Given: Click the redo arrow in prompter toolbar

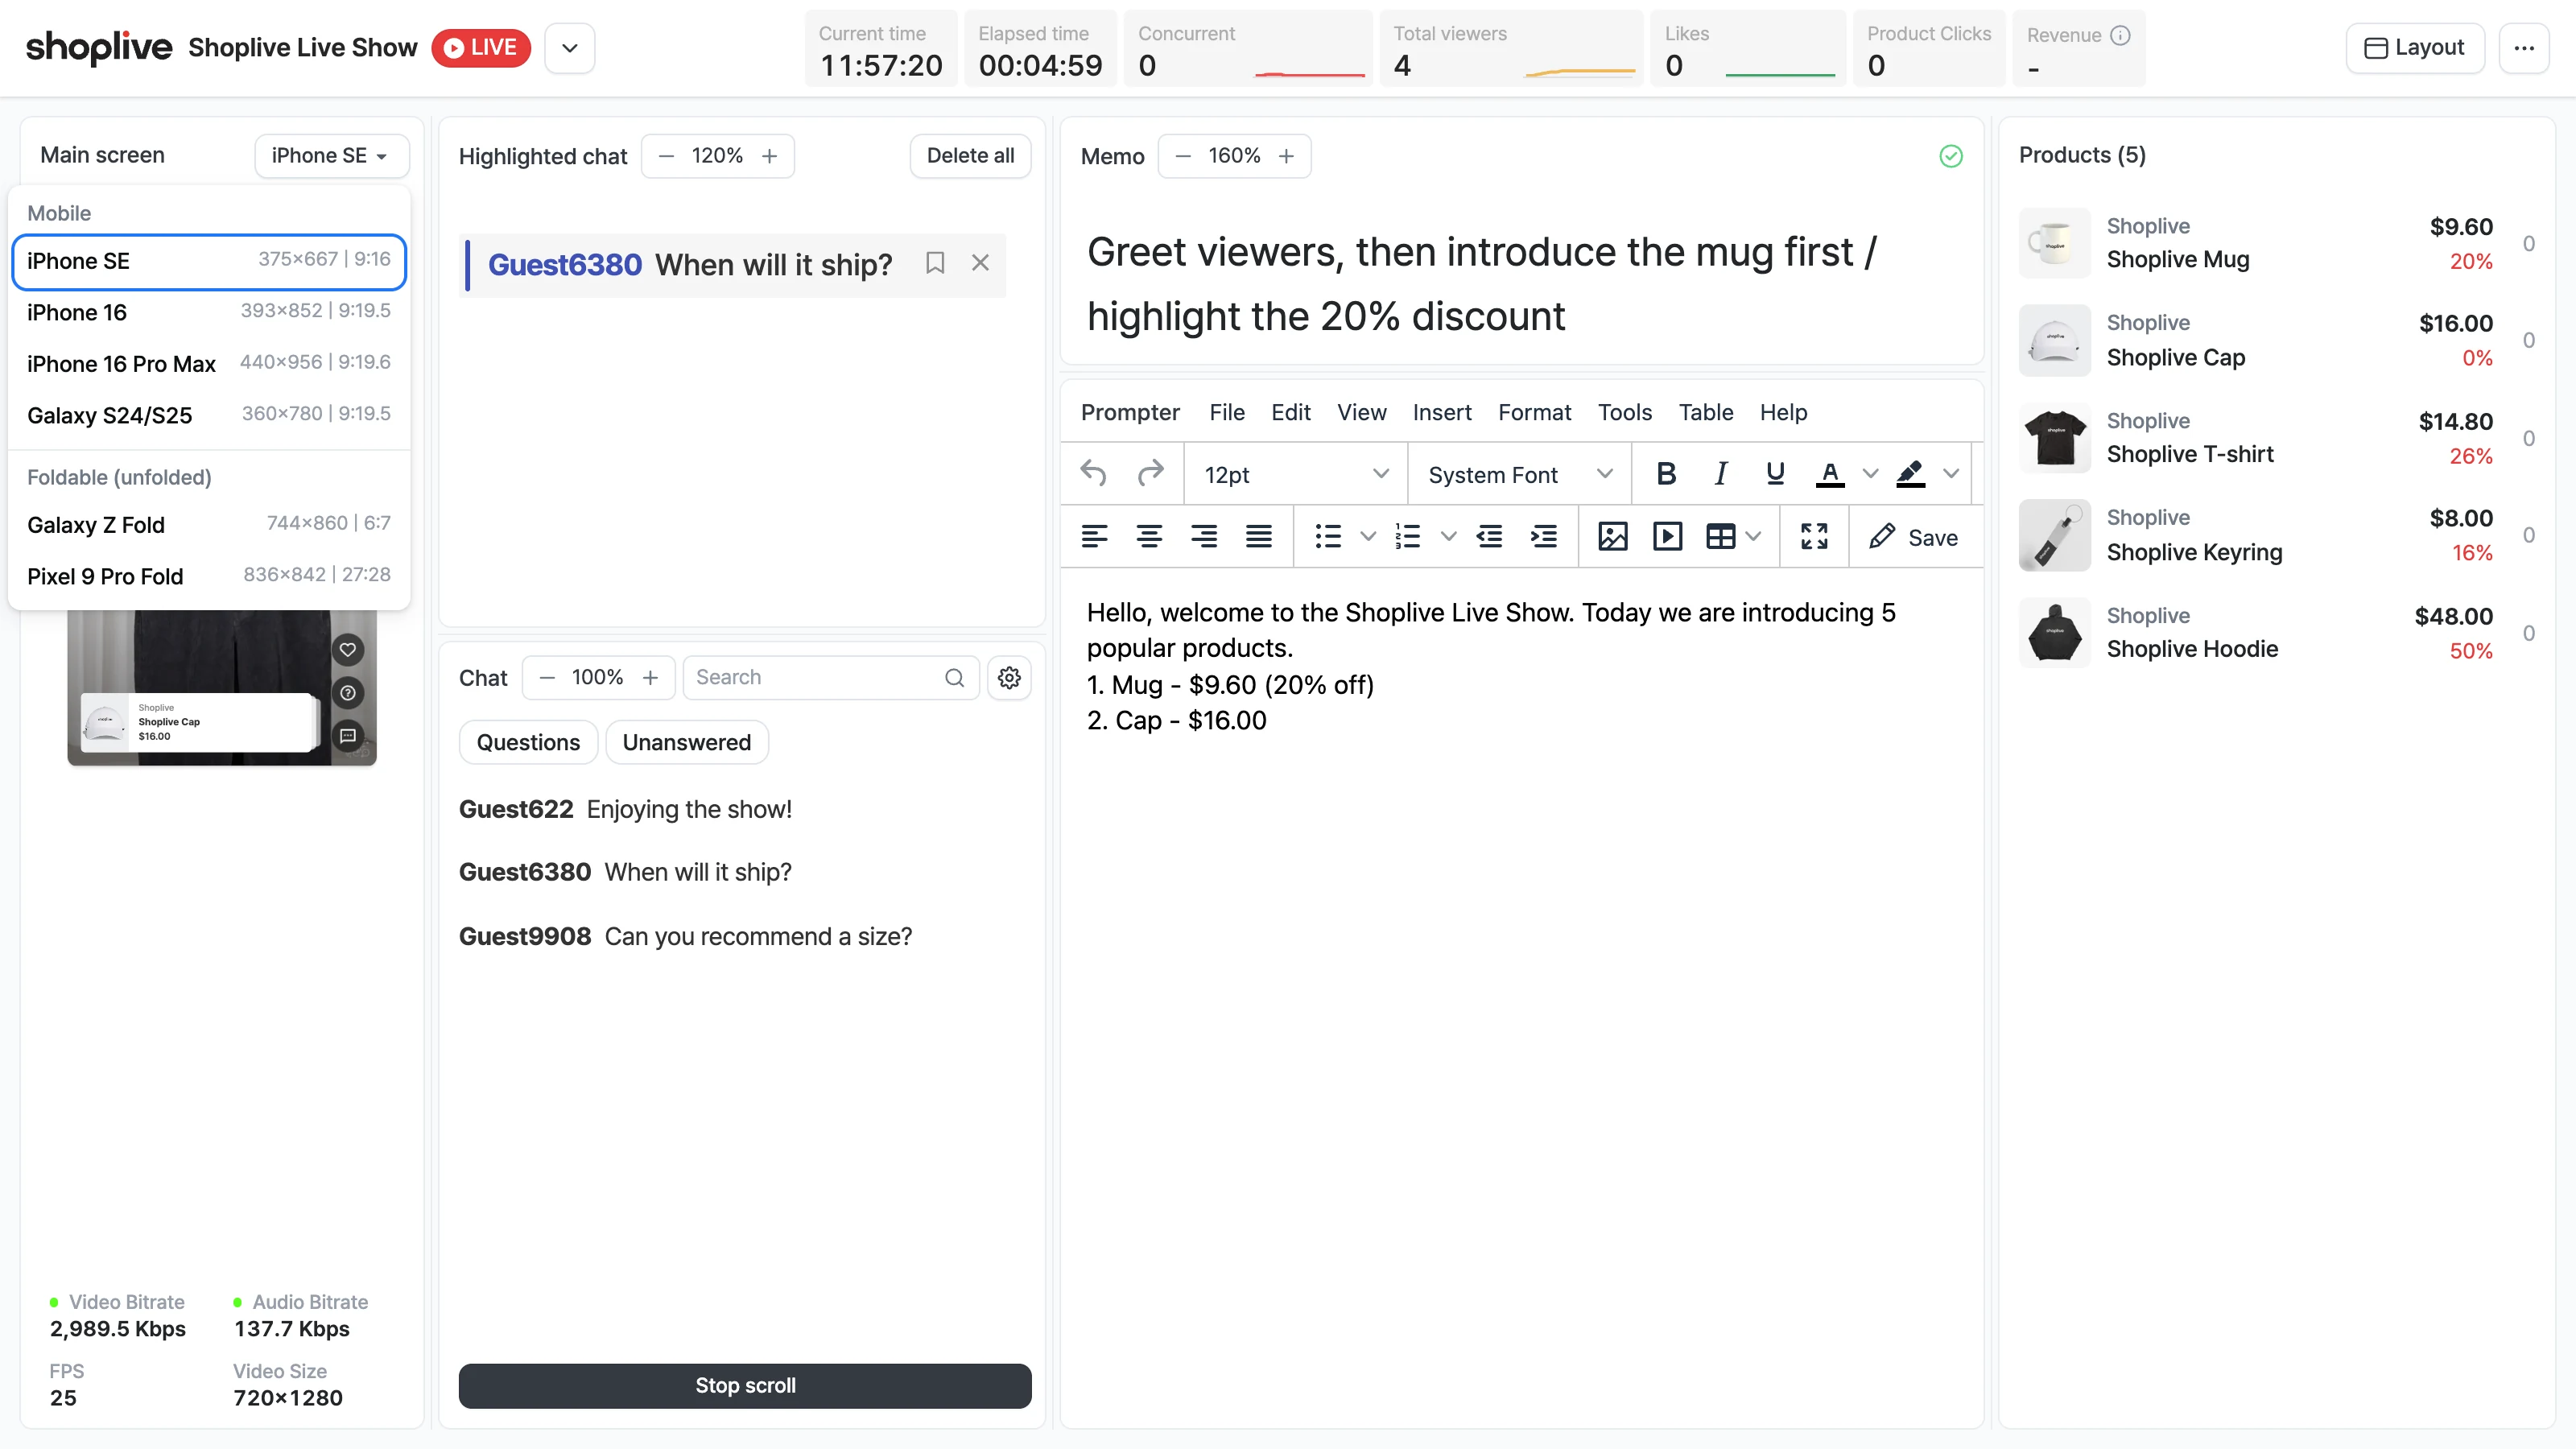Looking at the screenshot, I should coord(1151,474).
